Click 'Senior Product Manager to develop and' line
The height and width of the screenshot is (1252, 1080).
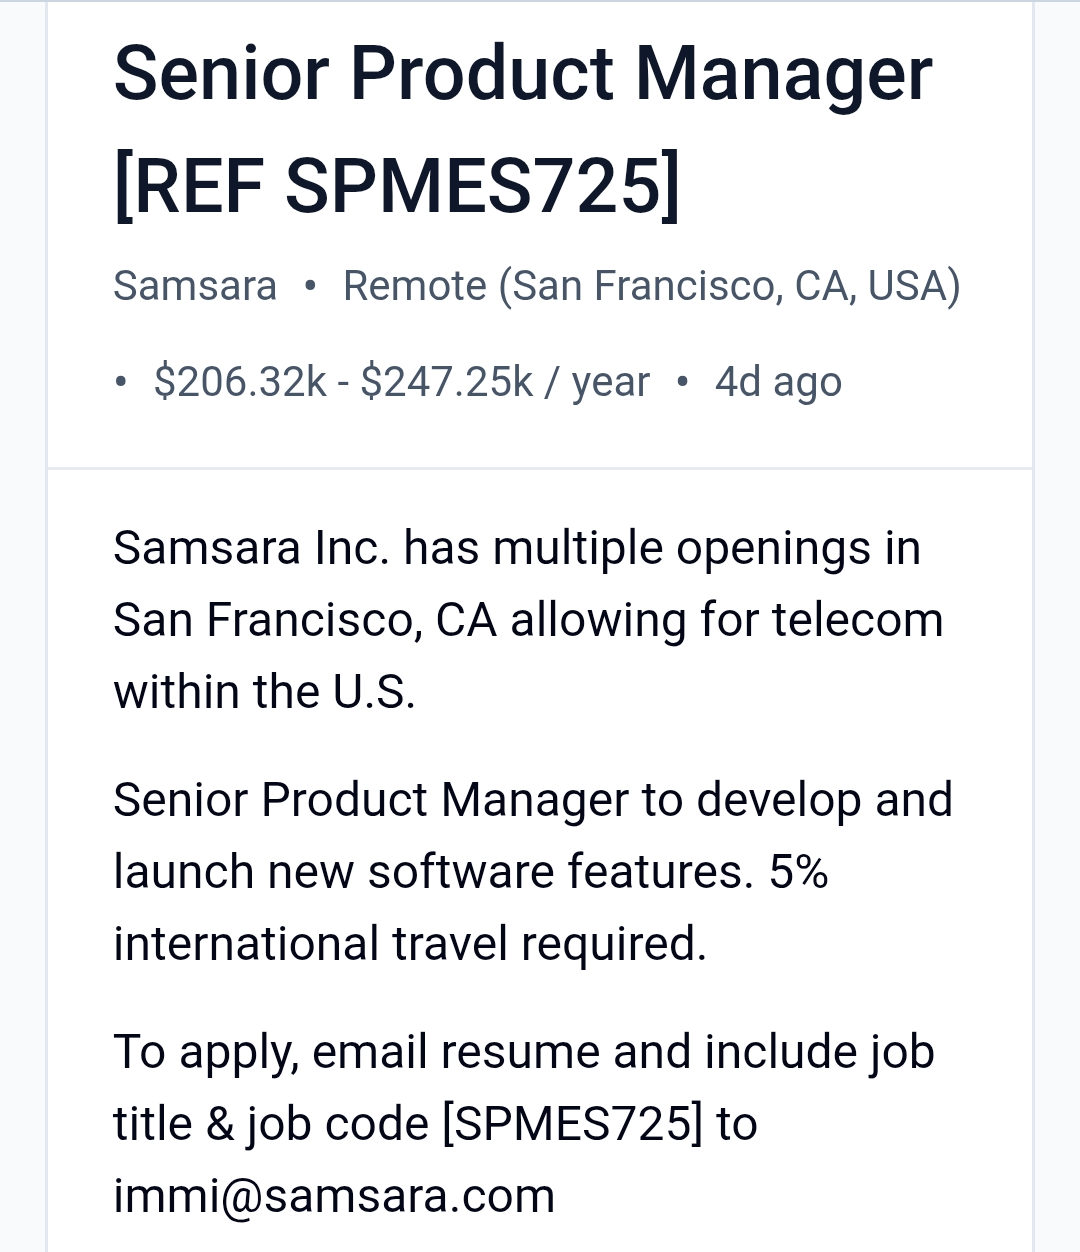[533, 800]
